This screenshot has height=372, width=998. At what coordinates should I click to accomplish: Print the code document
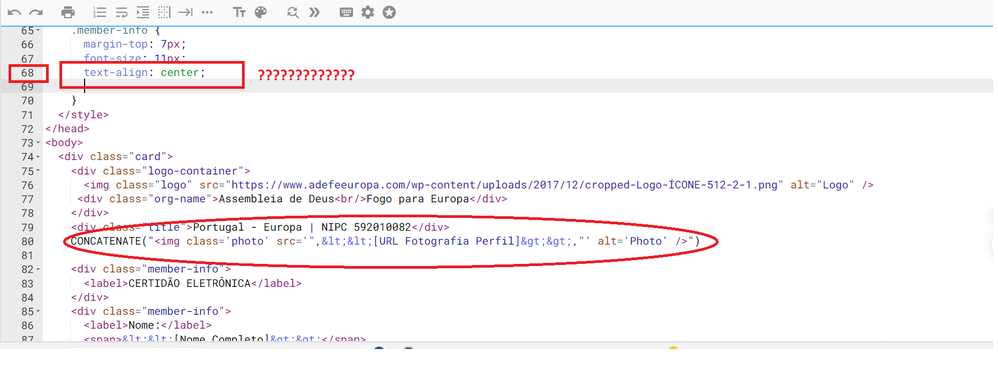[68, 12]
